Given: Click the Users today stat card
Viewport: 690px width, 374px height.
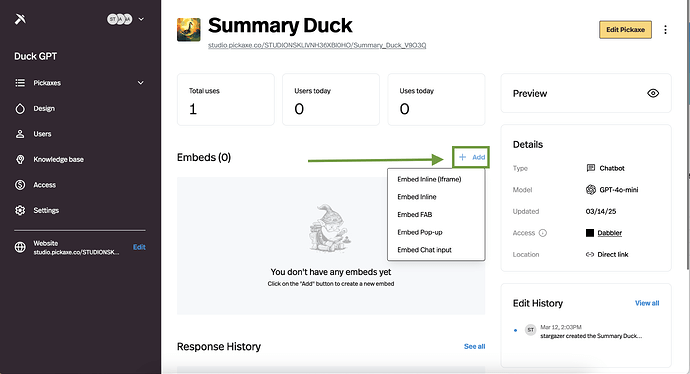Looking at the screenshot, I should pos(331,99).
